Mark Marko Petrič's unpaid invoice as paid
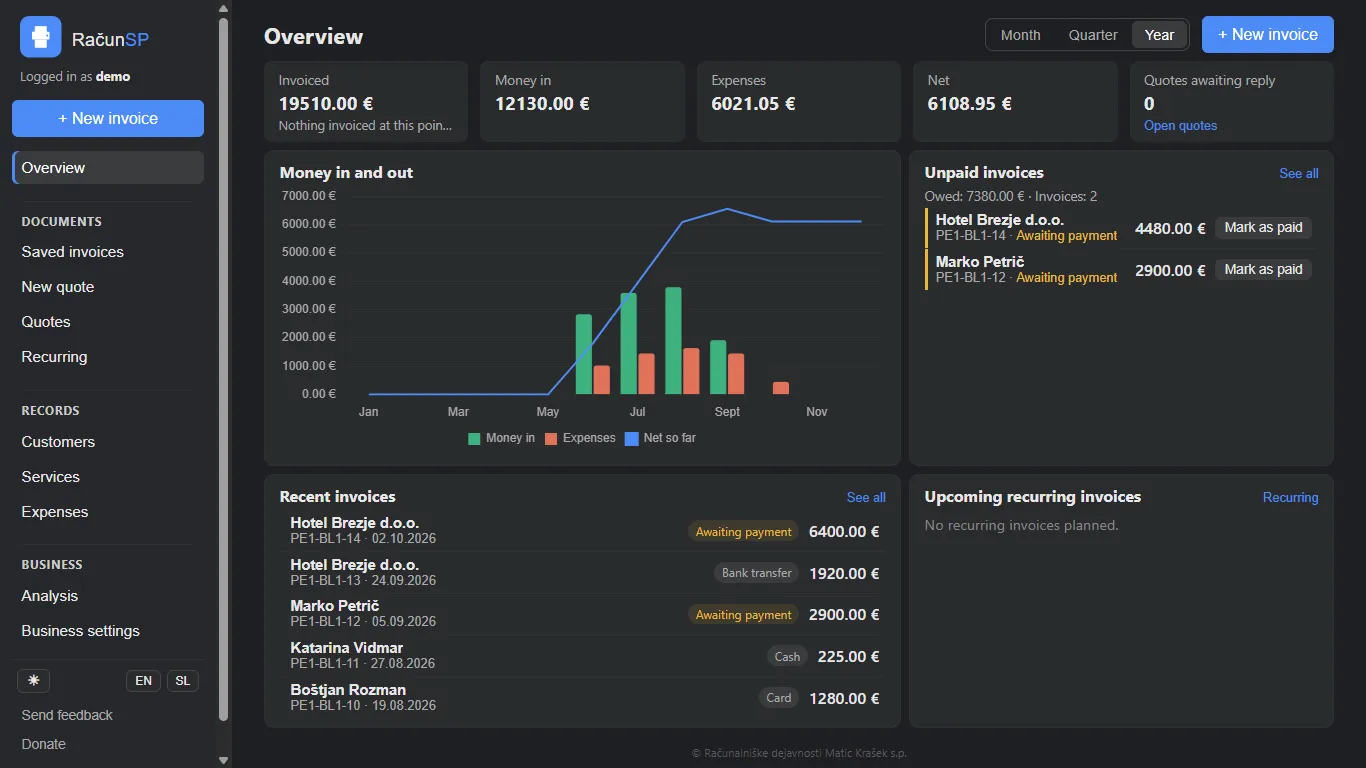This screenshot has width=1366, height=768. (x=1263, y=269)
